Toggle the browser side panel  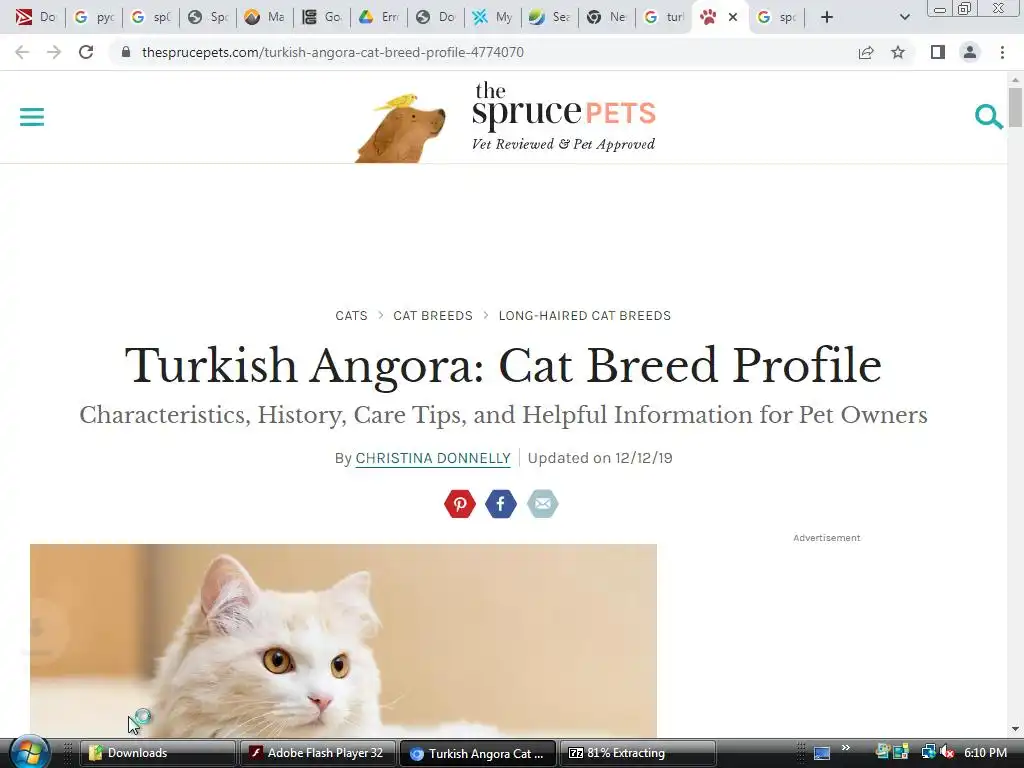[x=937, y=52]
